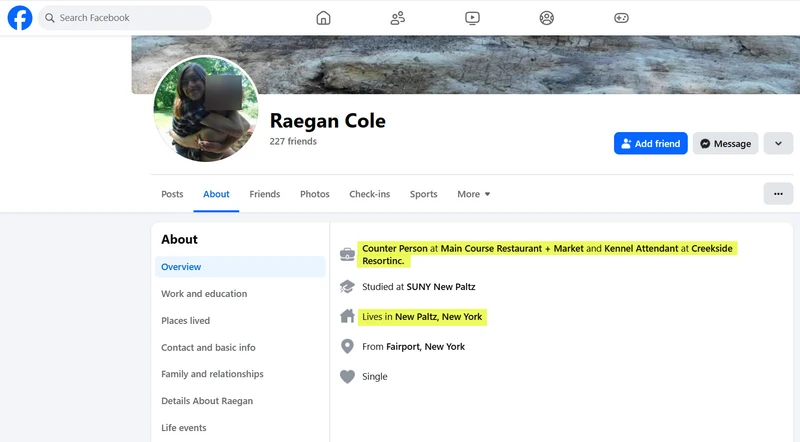
Task: Open the Check-ins tab
Action: (x=369, y=194)
